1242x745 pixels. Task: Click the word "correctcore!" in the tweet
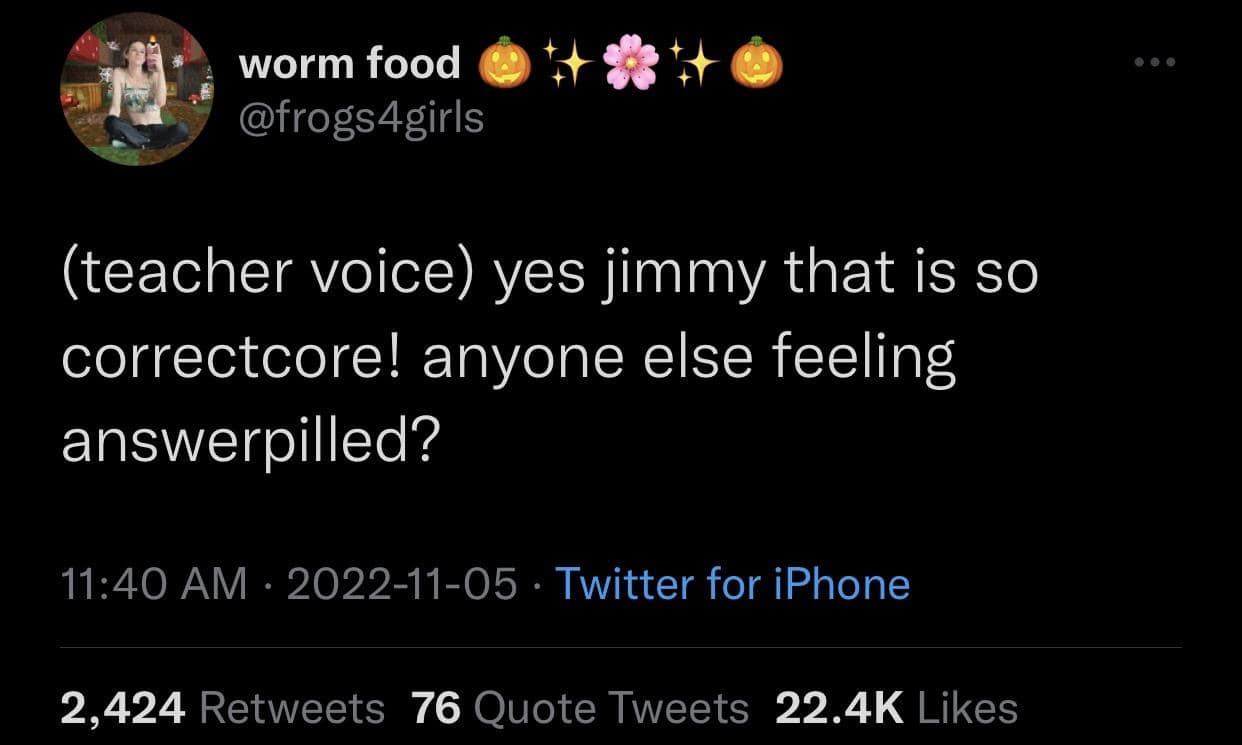point(233,357)
